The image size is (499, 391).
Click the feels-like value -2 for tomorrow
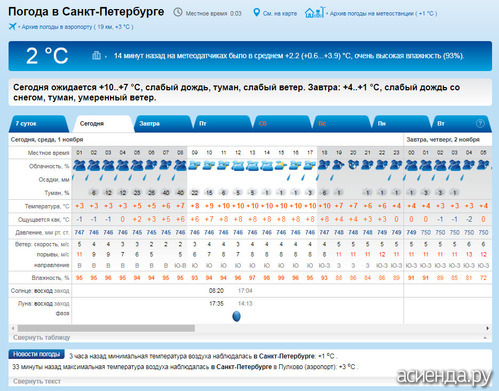point(469,219)
